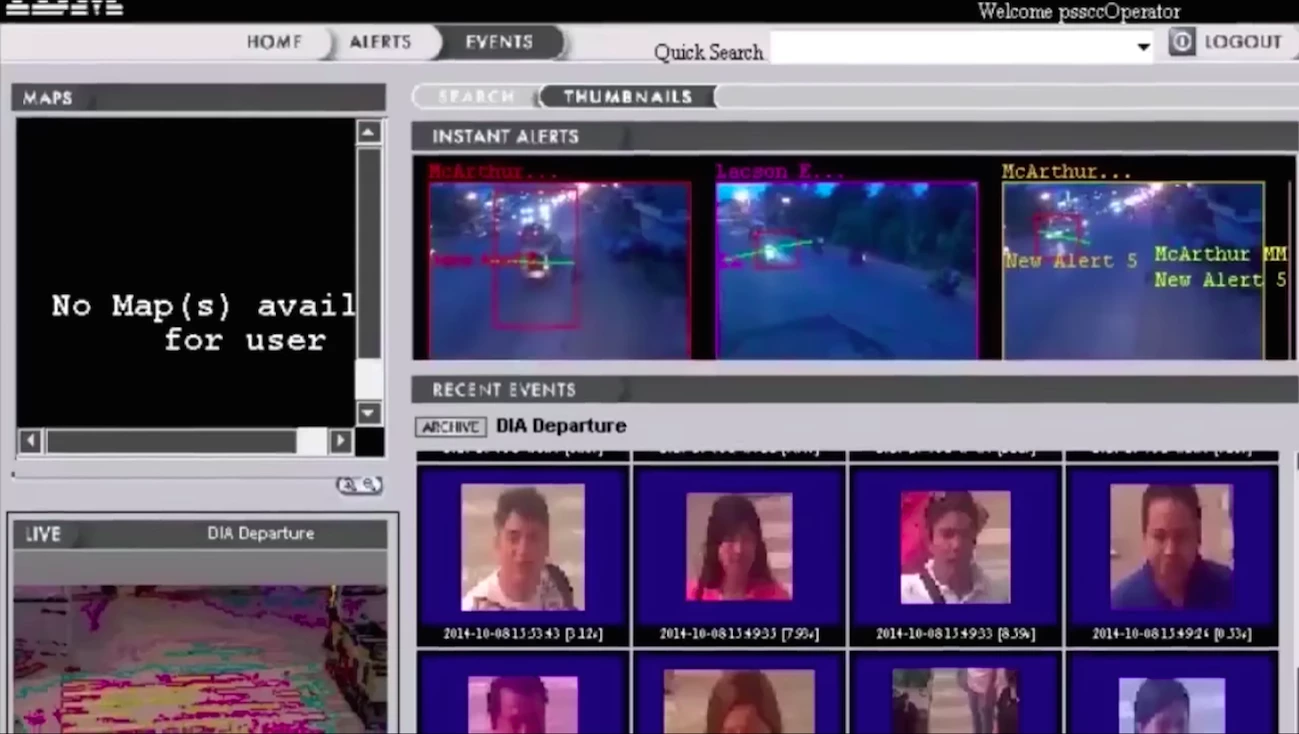Image resolution: width=1299 pixels, height=734 pixels.
Task: Open the first face capture under DIA Departure
Action: click(522, 546)
